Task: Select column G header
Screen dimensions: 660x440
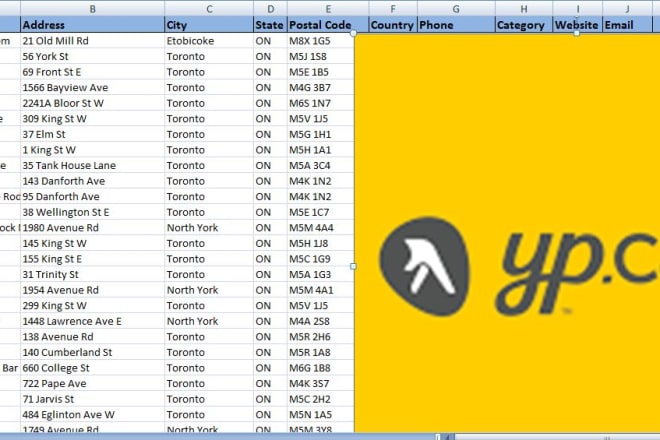Action: 456,8
